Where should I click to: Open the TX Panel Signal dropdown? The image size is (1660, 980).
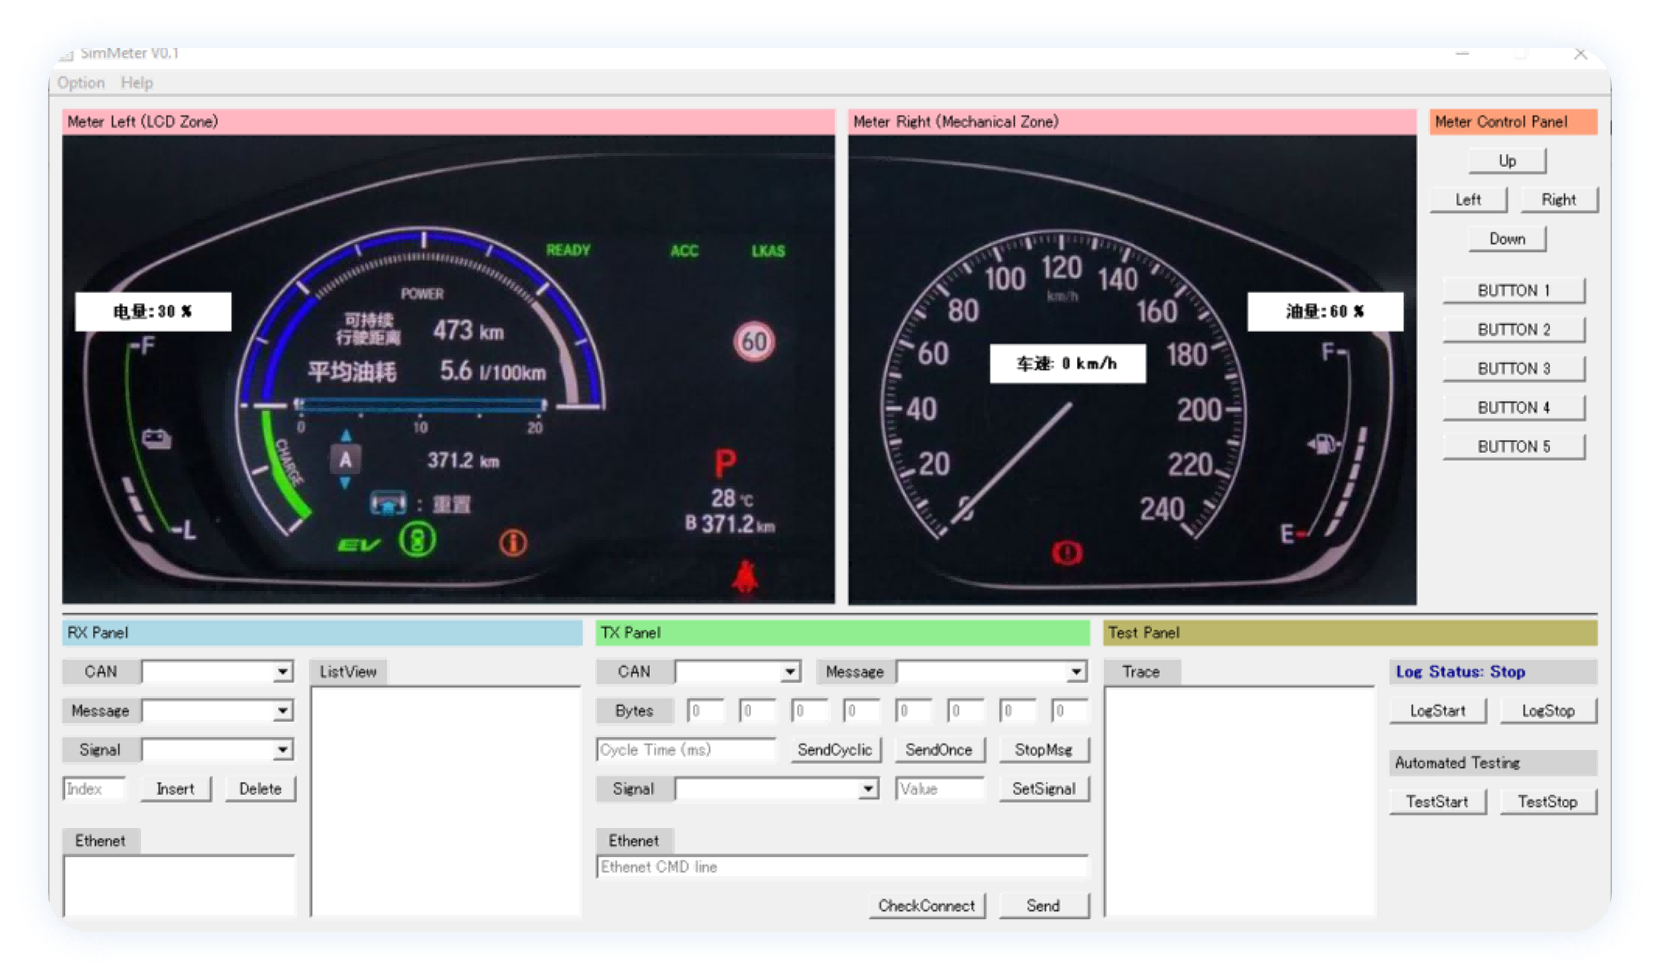[x=868, y=789]
